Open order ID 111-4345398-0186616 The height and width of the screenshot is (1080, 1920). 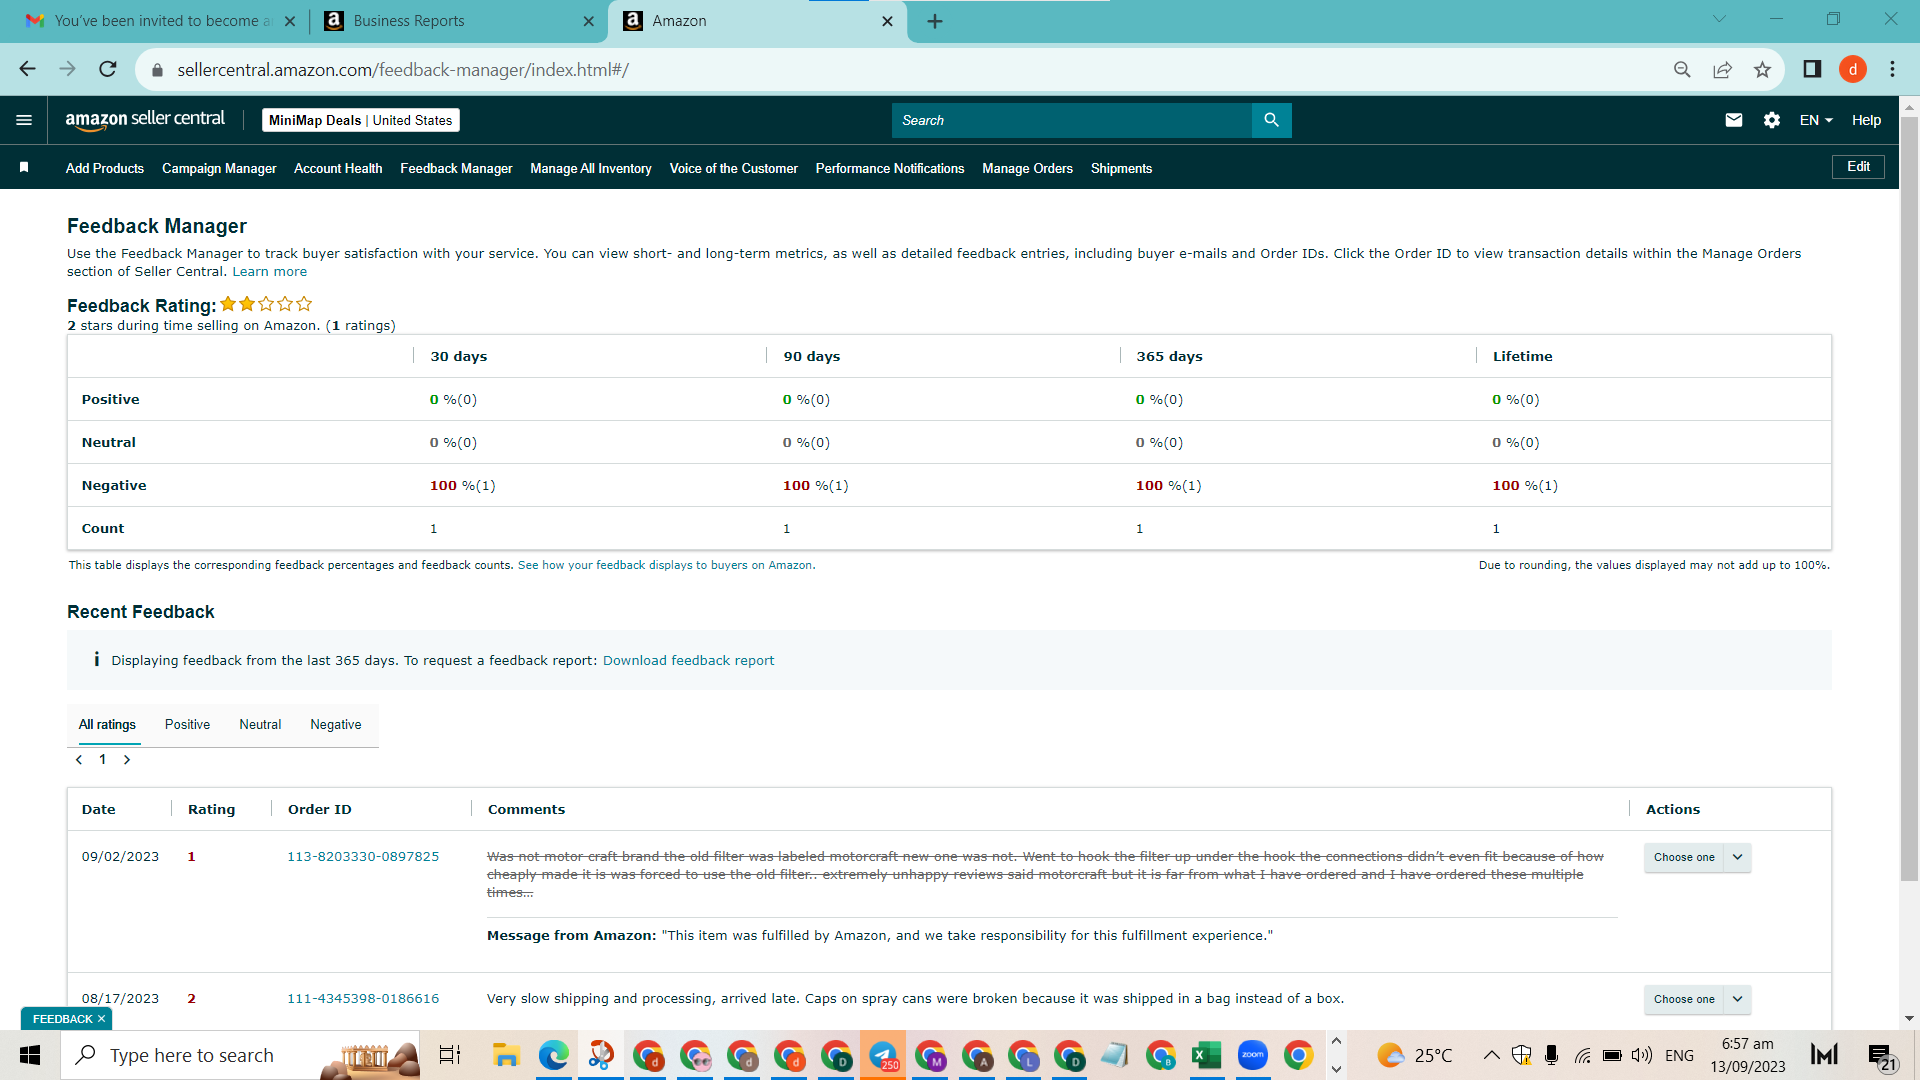(x=363, y=999)
